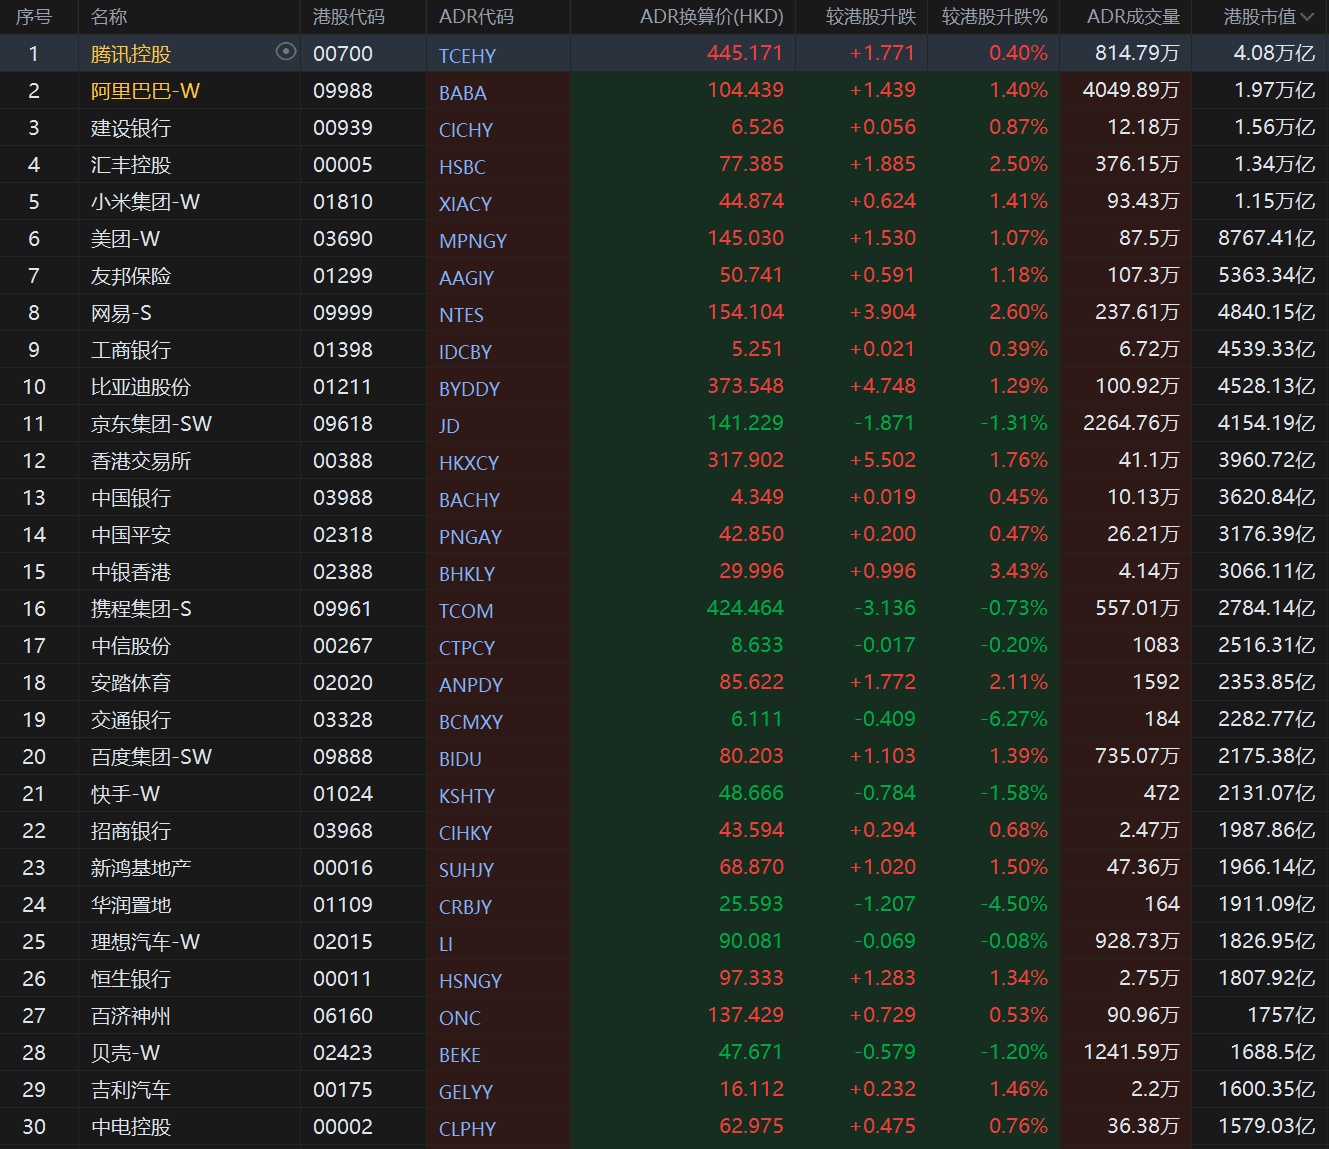Select the 百济神州 stock name

click(131, 1016)
